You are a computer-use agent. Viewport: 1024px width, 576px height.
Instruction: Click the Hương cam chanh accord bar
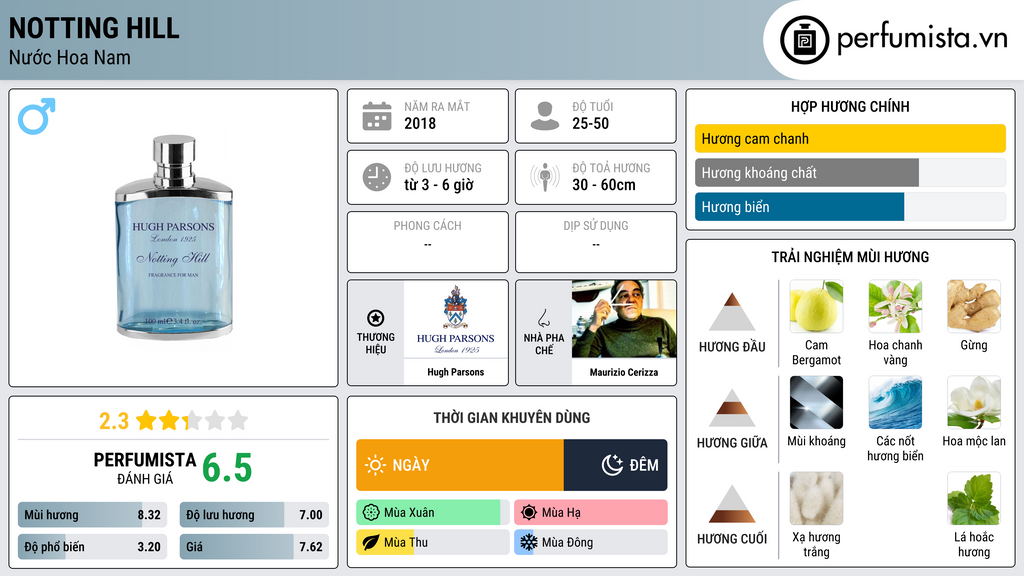coord(850,138)
